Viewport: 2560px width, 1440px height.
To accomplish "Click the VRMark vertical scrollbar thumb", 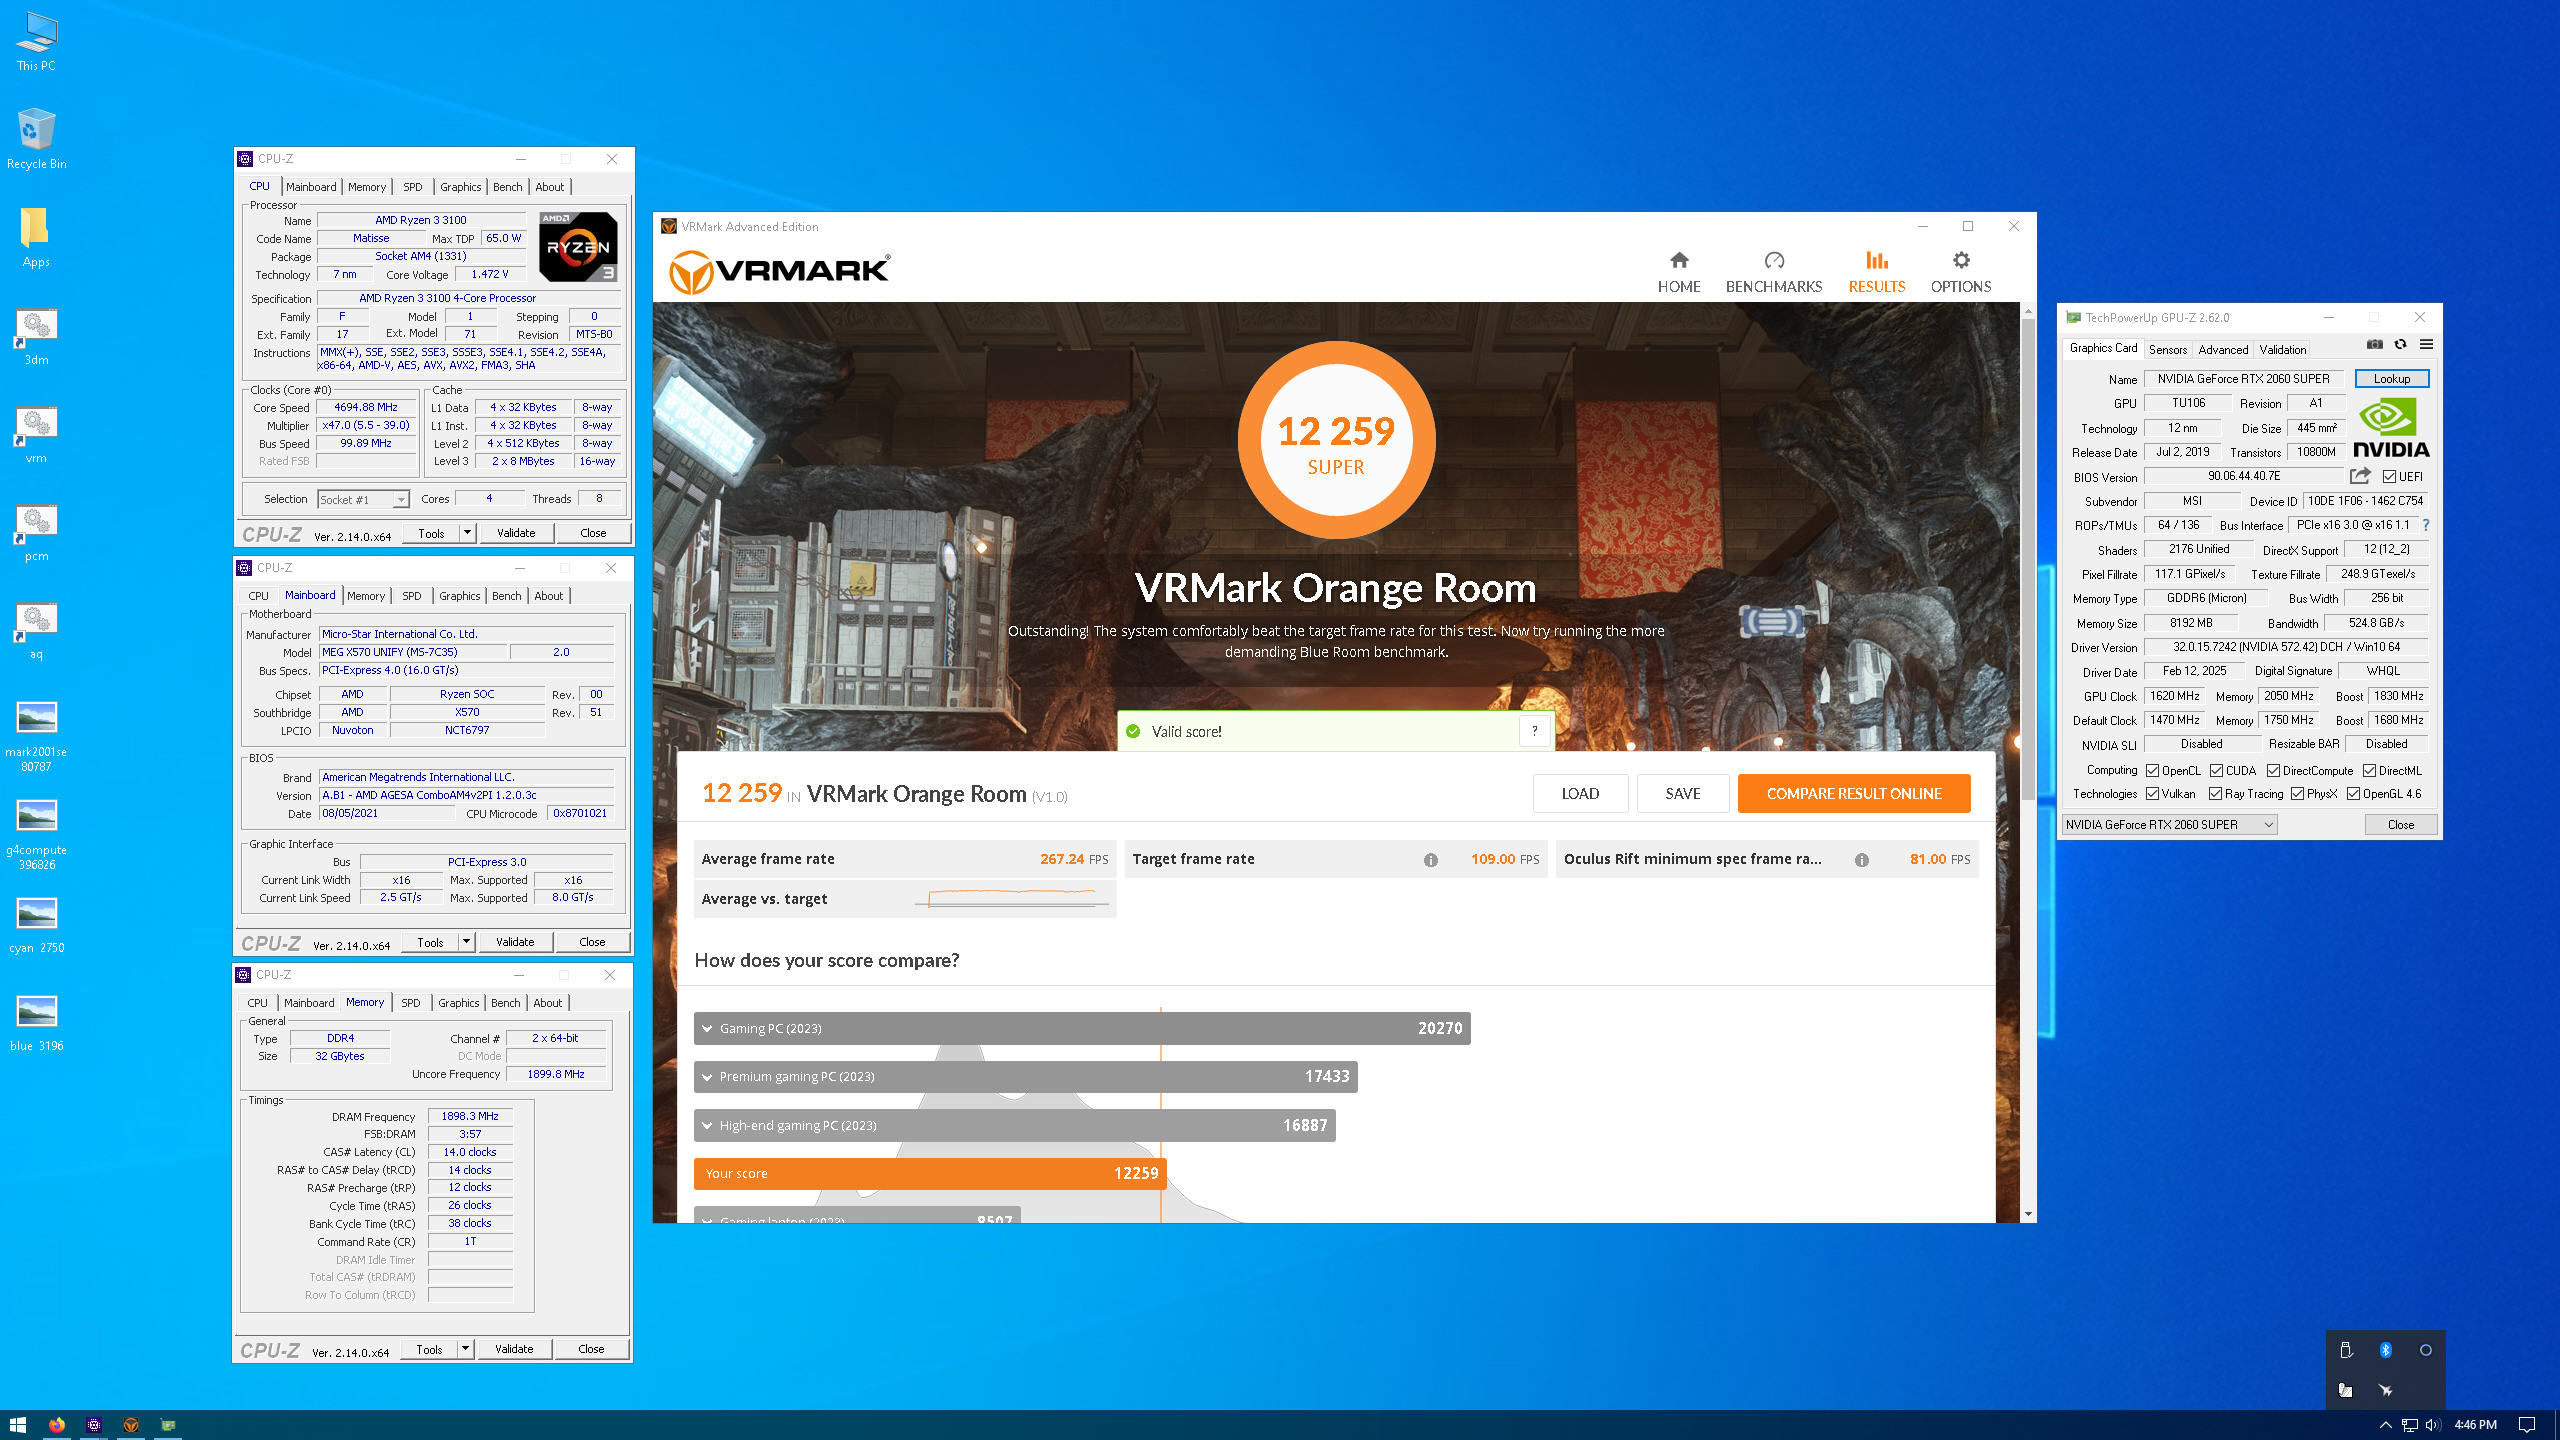I will 2028,560.
